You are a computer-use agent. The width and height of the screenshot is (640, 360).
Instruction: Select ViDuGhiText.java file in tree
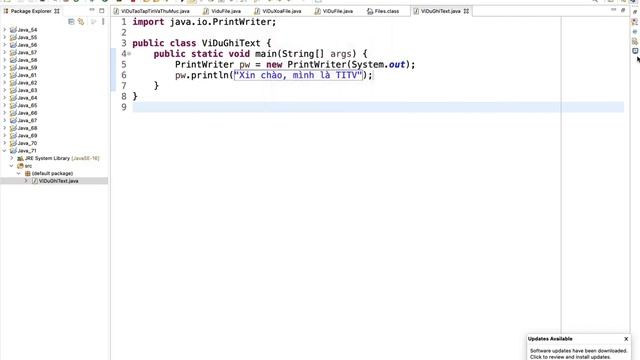pos(58,181)
